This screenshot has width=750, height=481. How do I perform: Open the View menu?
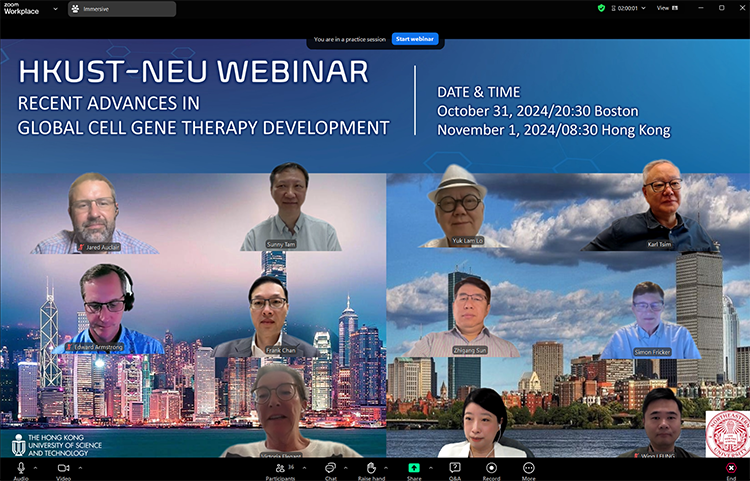(x=667, y=8)
